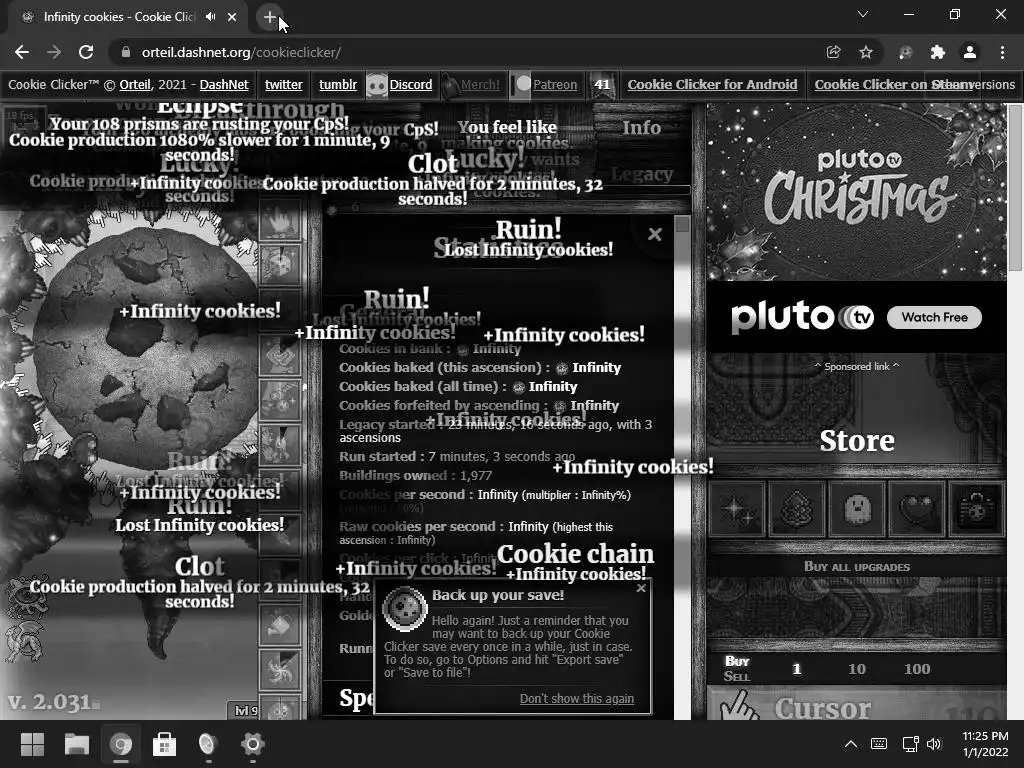The width and height of the screenshot is (1024, 768).
Task: Click the lvl 9 building level badge
Action: (246, 710)
